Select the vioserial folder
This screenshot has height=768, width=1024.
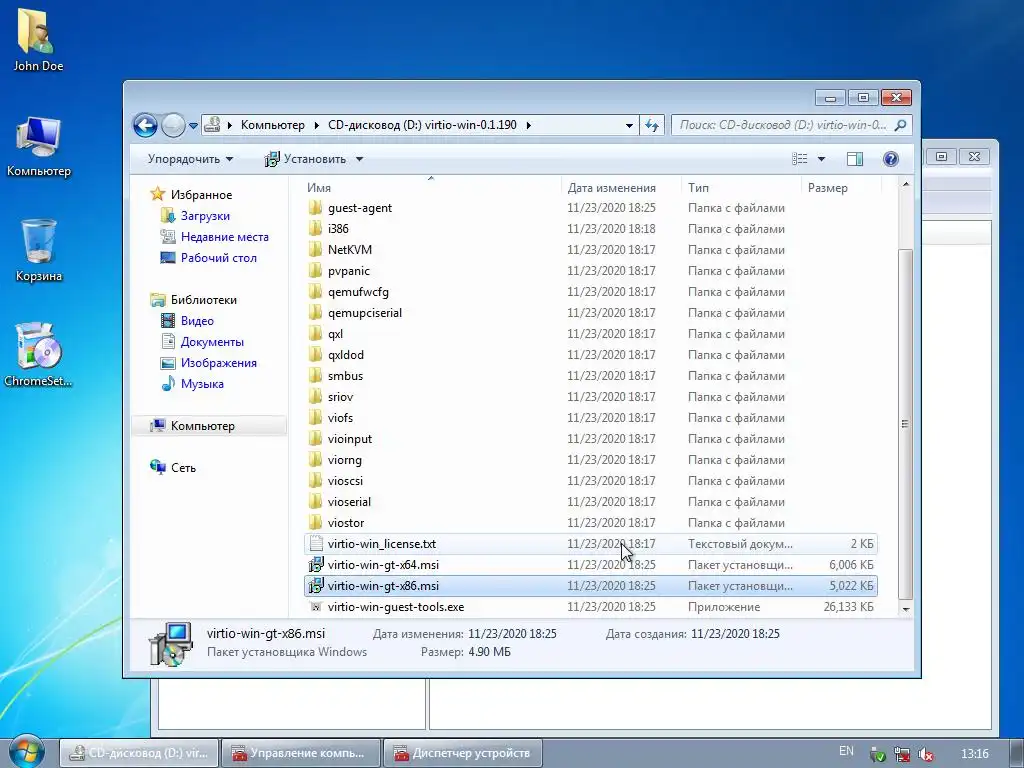click(349, 502)
